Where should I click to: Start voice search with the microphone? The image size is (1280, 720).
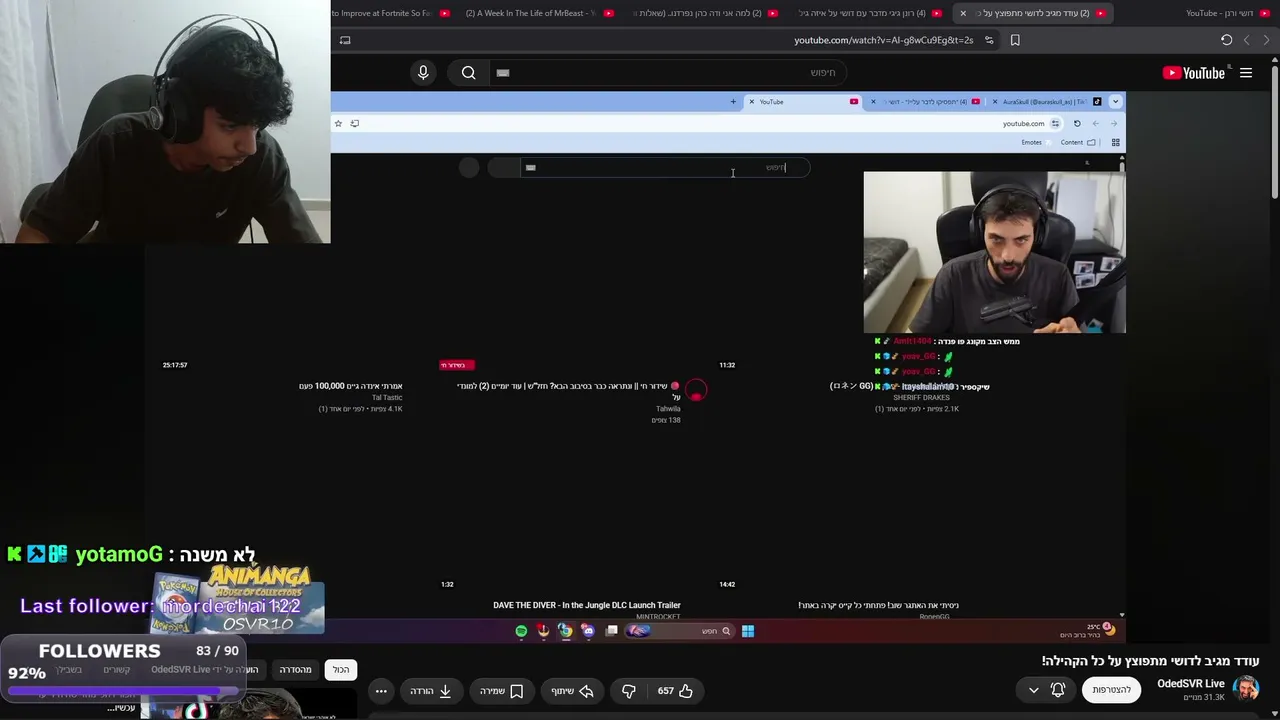point(423,72)
